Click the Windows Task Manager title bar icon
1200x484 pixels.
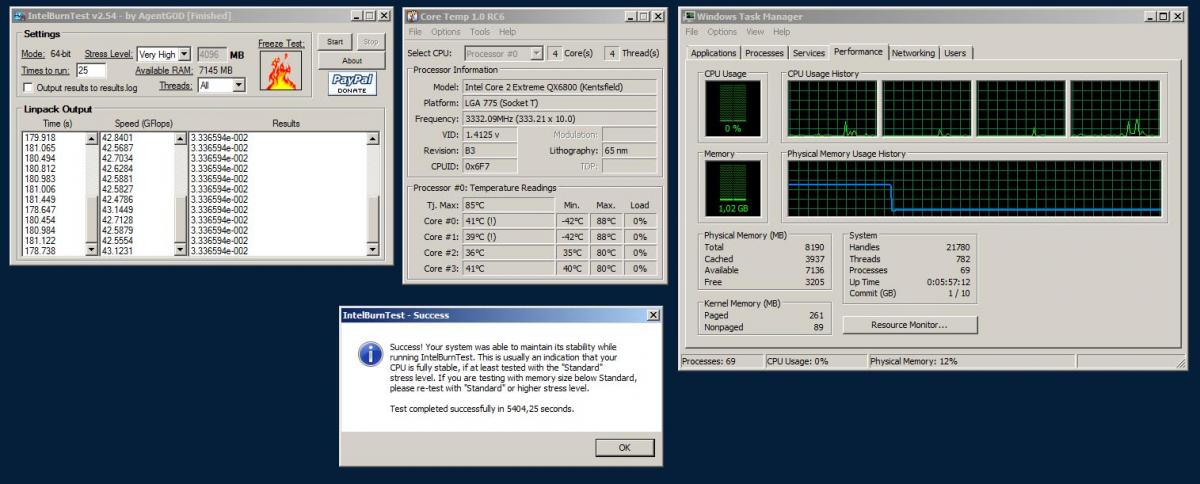pos(689,16)
